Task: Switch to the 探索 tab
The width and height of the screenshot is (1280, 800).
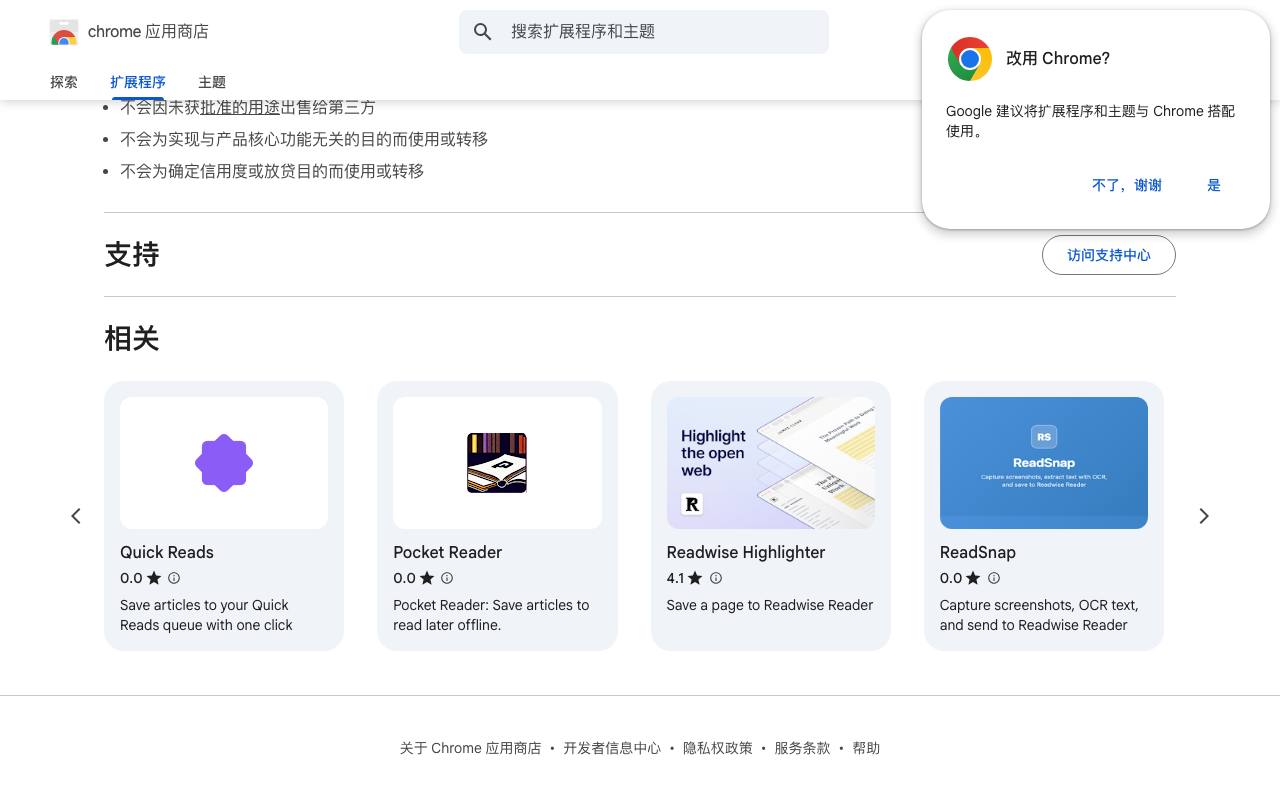Action: (x=64, y=82)
